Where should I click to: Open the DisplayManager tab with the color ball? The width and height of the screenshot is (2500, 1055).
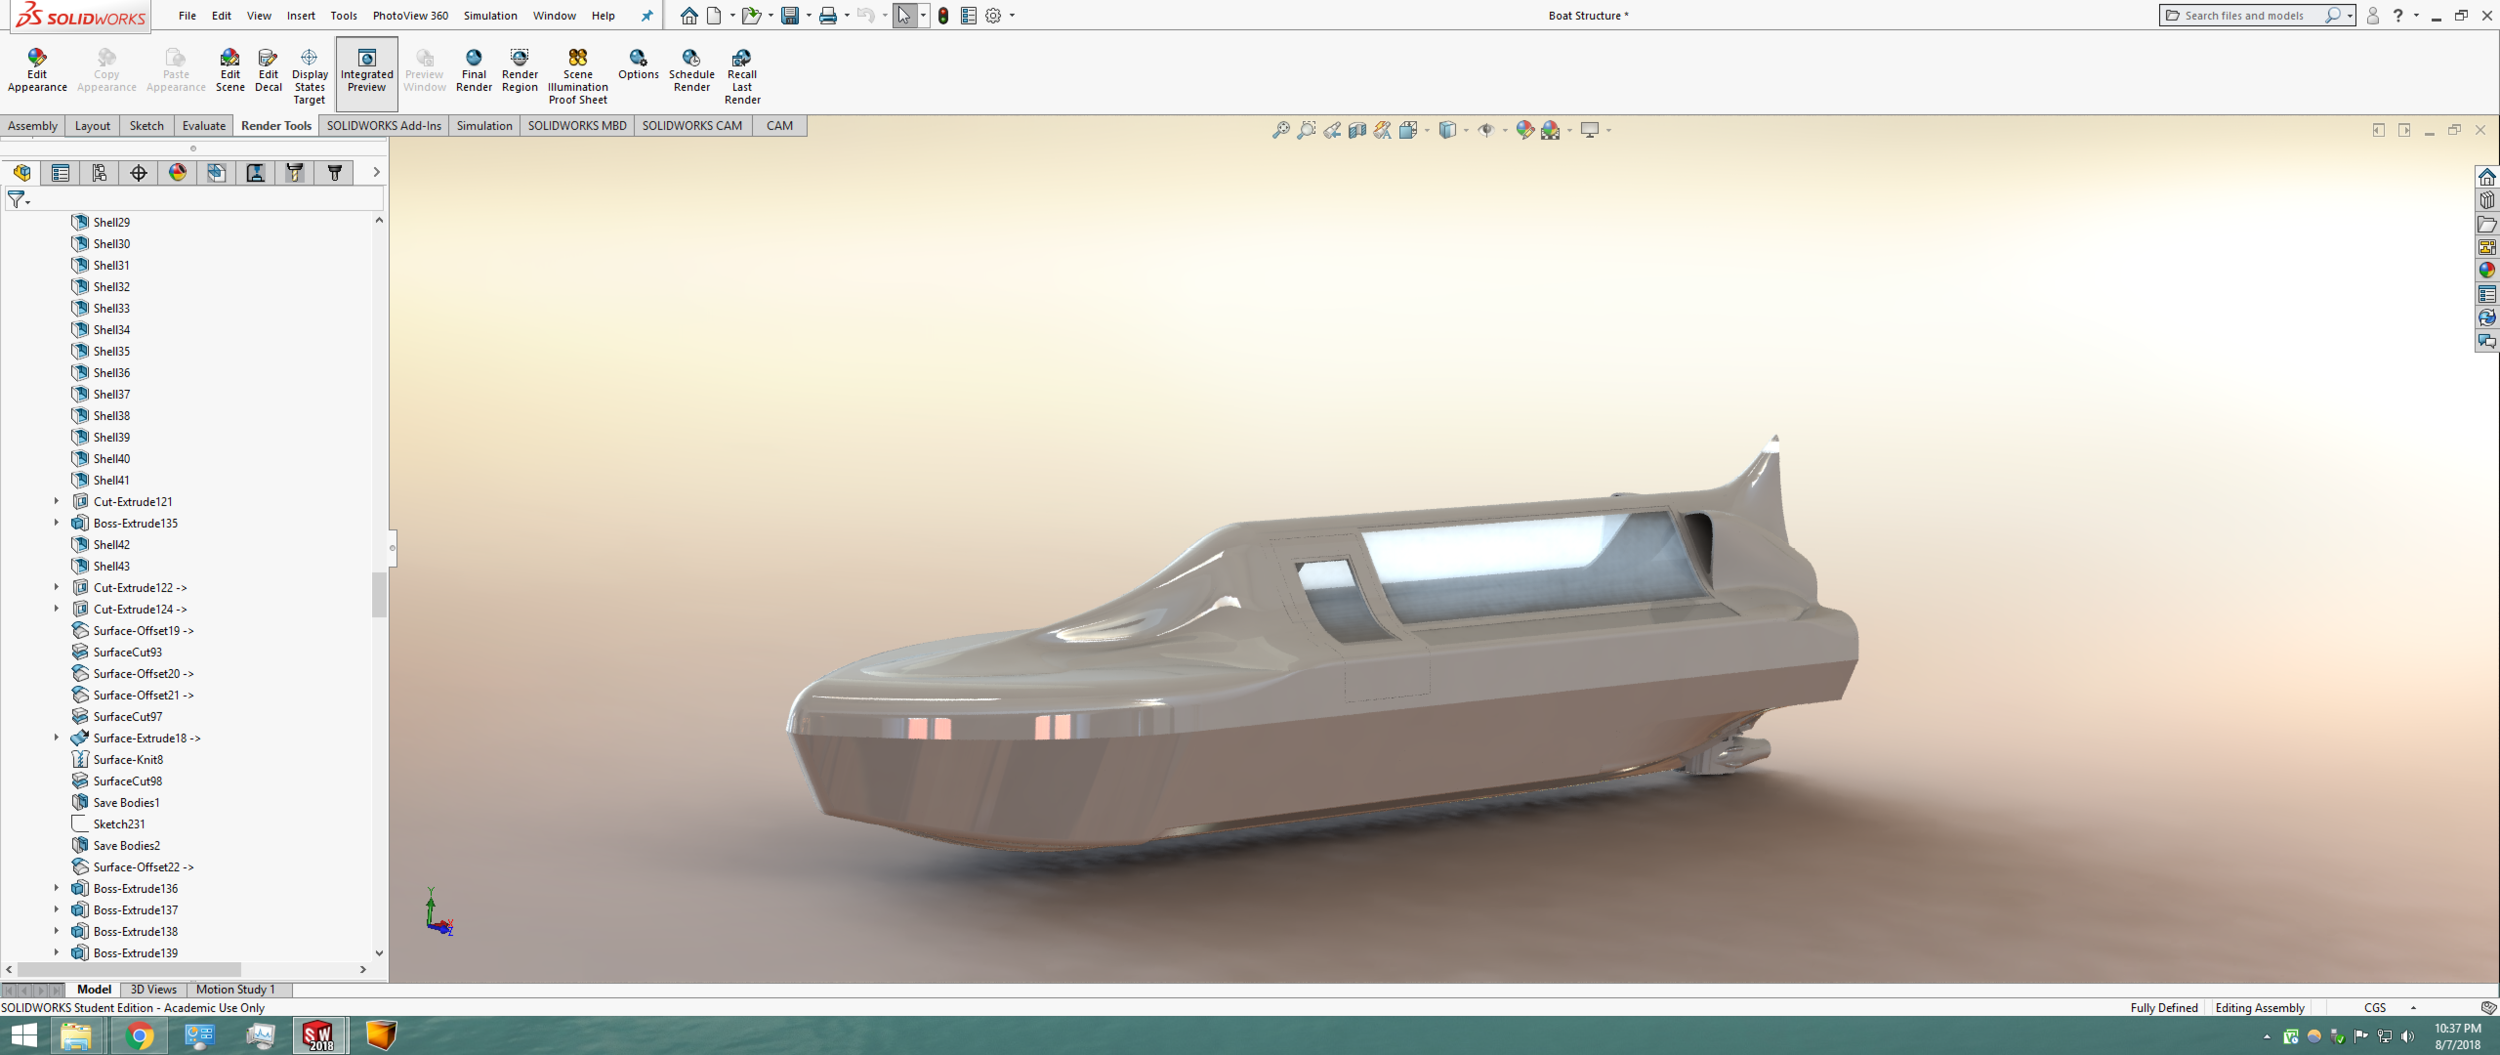click(178, 172)
